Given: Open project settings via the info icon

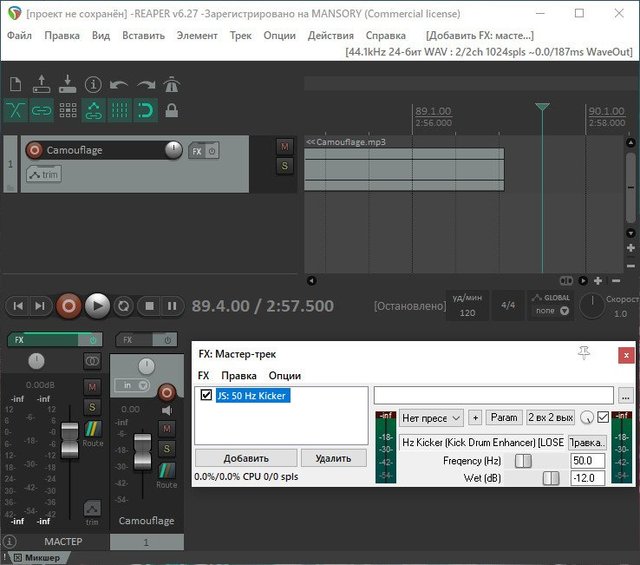Looking at the screenshot, I should click(x=93, y=85).
